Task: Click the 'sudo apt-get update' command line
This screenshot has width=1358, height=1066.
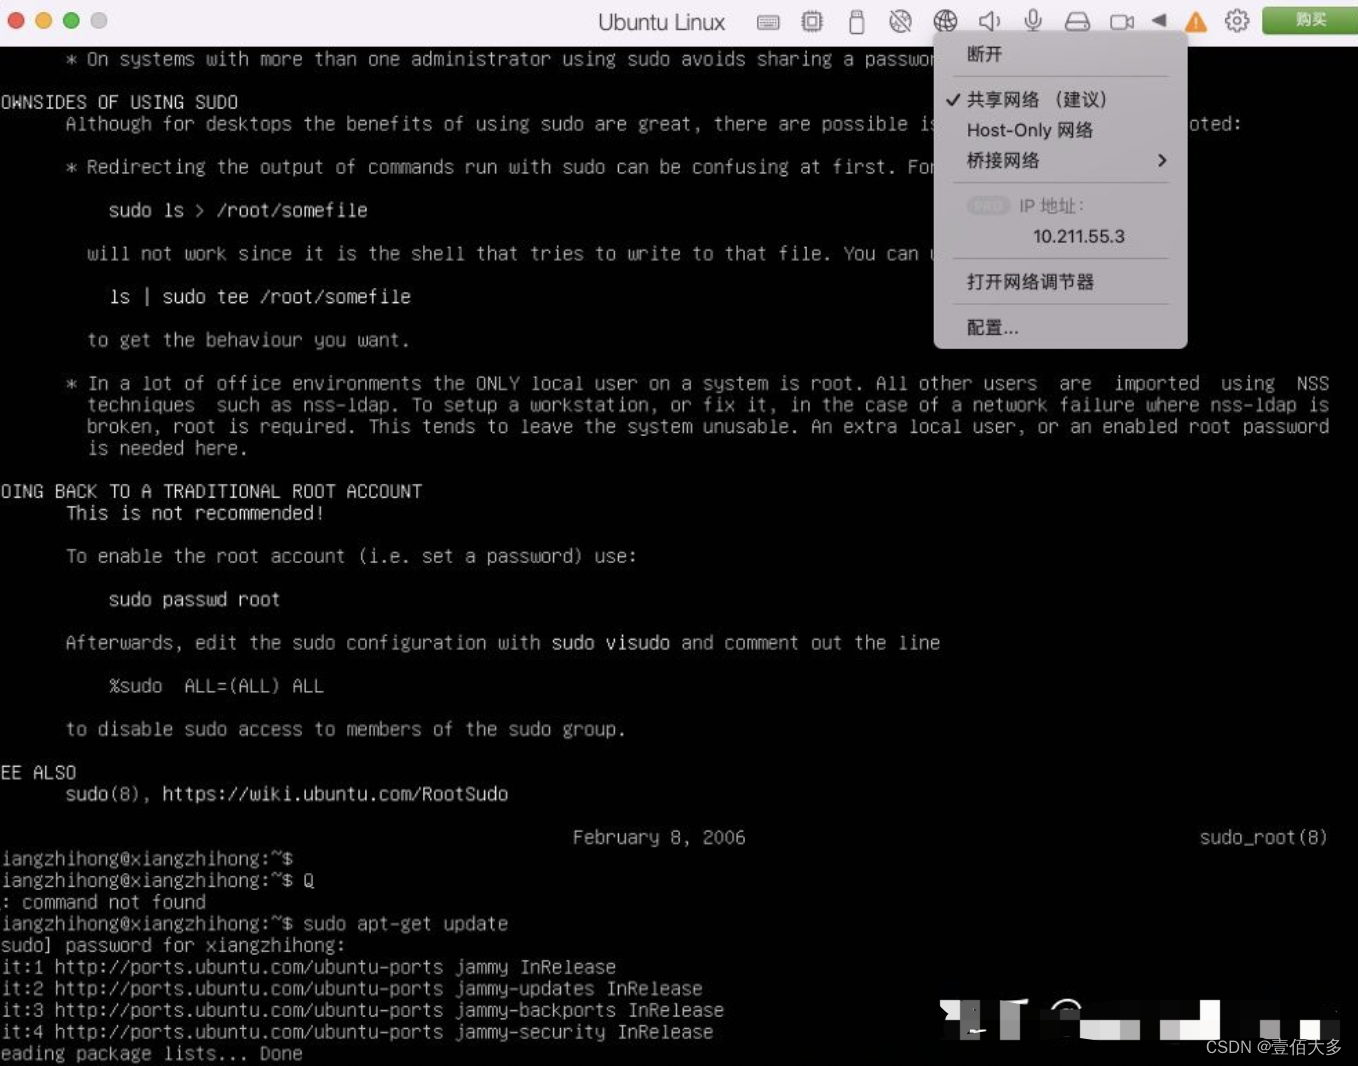Action: 405,923
